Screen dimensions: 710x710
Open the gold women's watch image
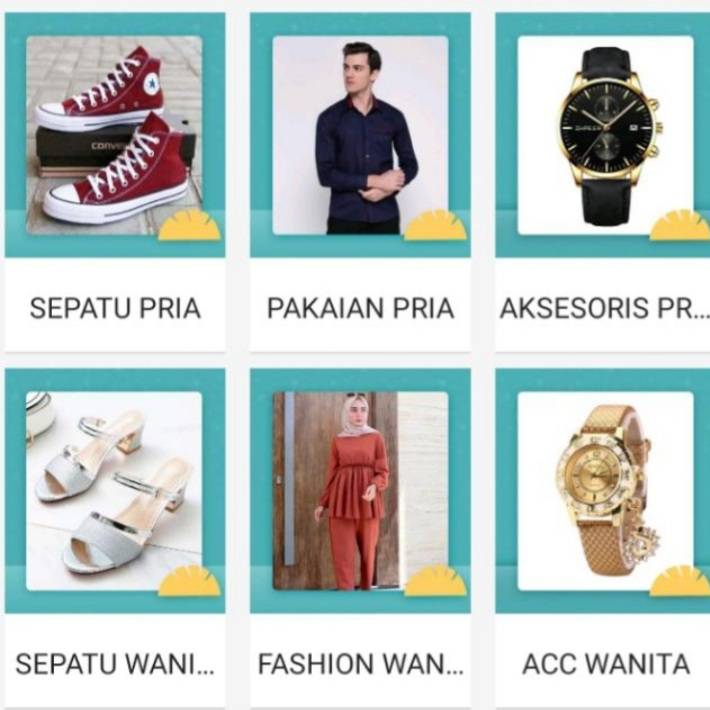pyautogui.click(x=606, y=491)
